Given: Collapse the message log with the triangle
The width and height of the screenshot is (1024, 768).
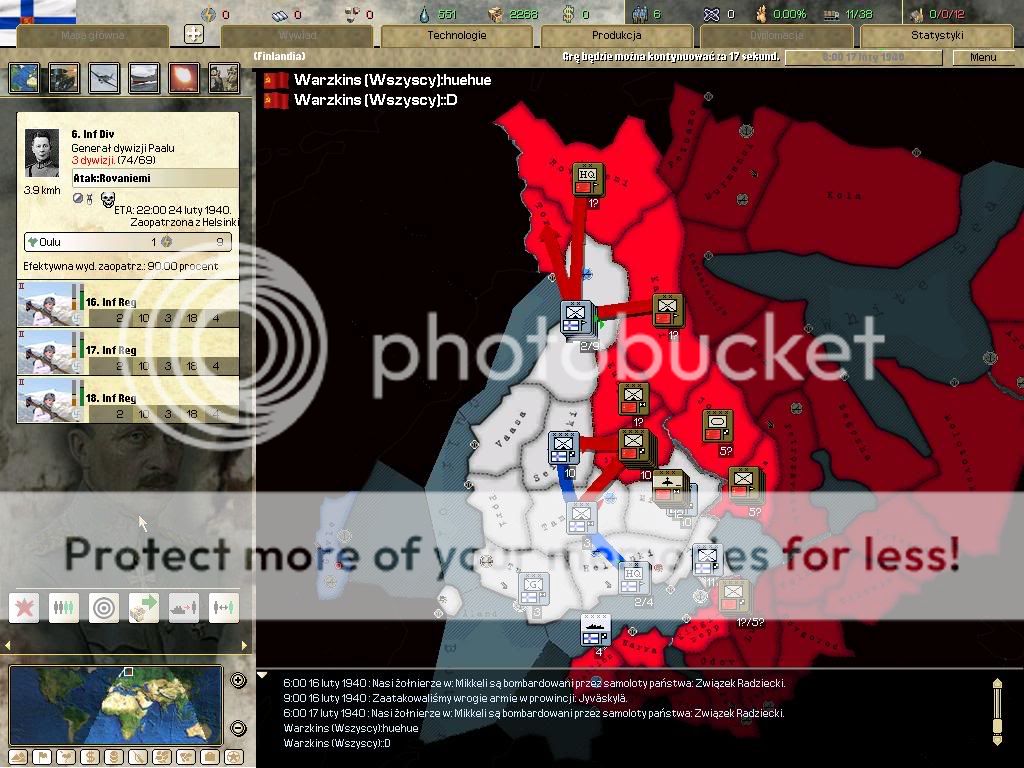Looking at the screenshot, I should [x=263, y=675].
